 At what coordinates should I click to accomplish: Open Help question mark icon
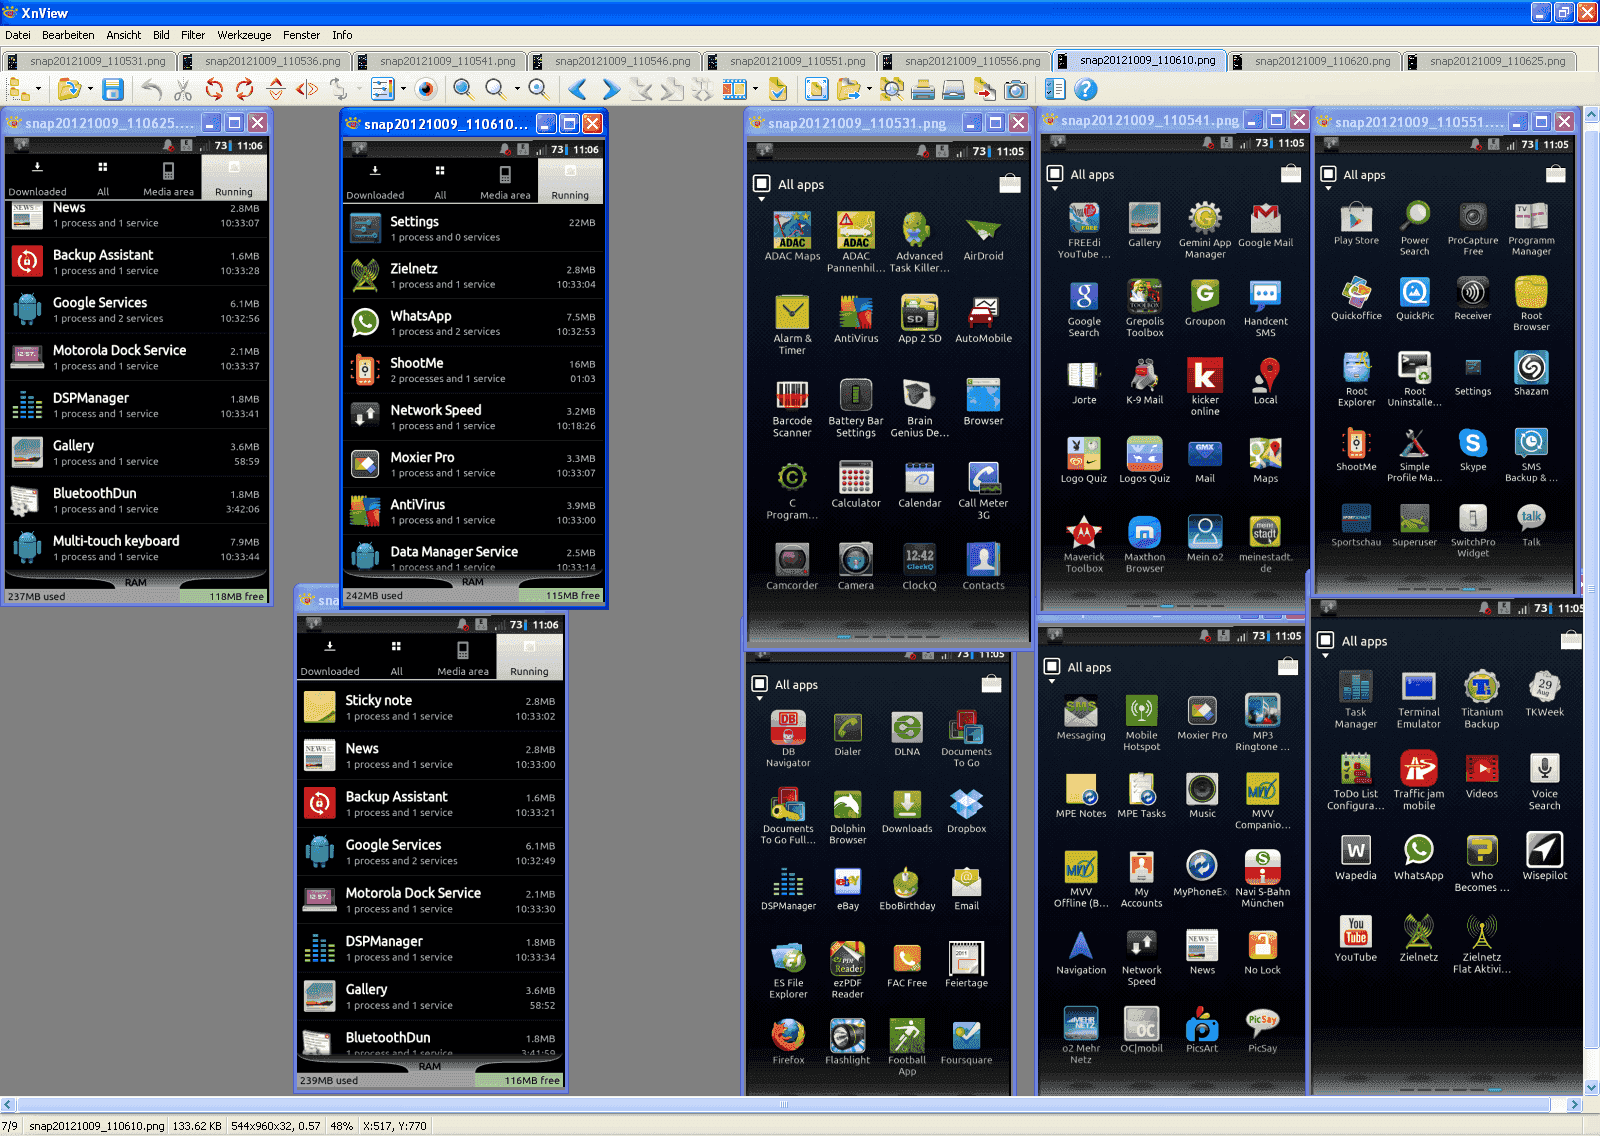click(x=1086, y=90)
